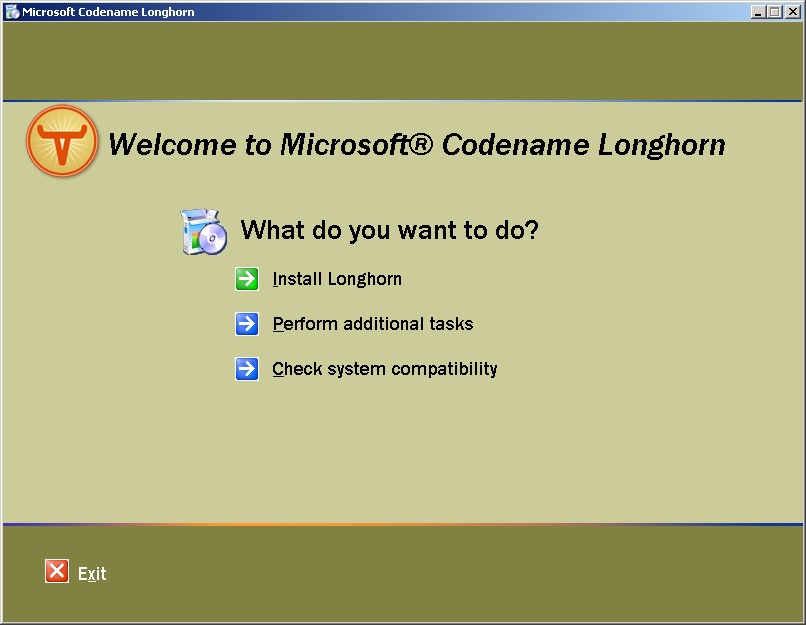The height and width of the screenshot is (625, 806).
Task: Click the blue arrow beside Check system compatibility
Action: (x=247, y=369)
